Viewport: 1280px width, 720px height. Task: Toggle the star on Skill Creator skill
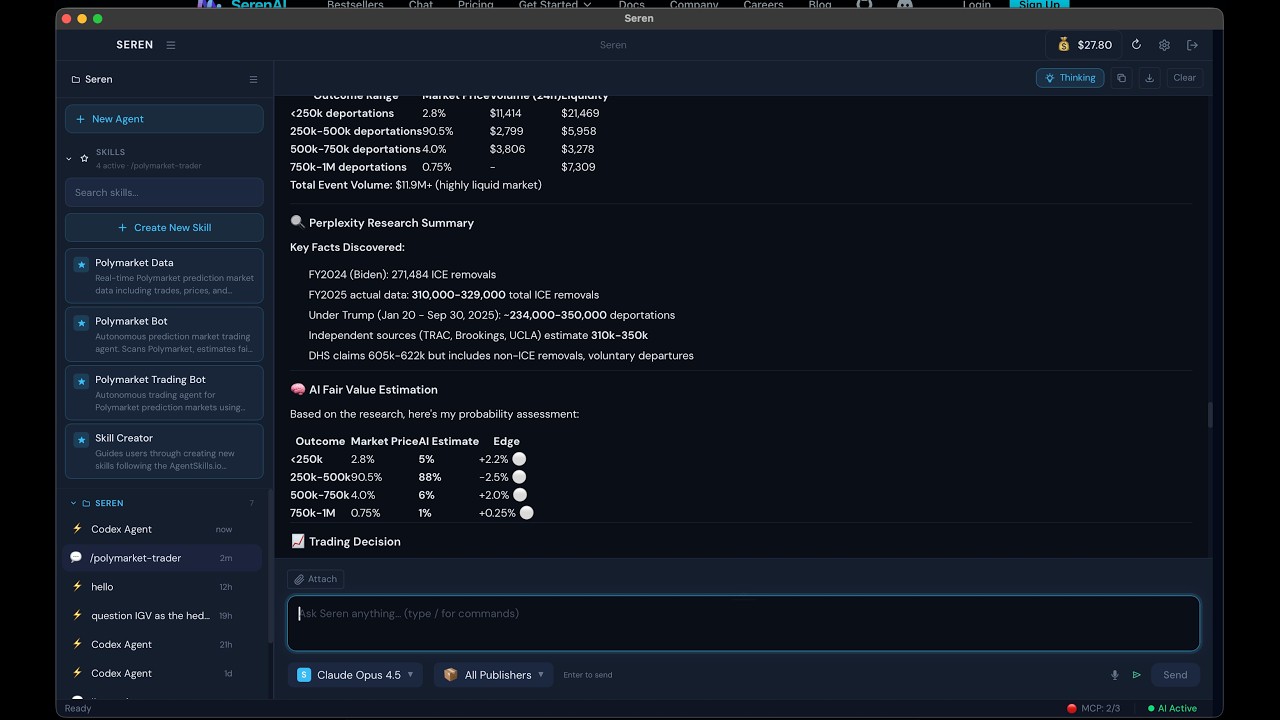[81, 439]
